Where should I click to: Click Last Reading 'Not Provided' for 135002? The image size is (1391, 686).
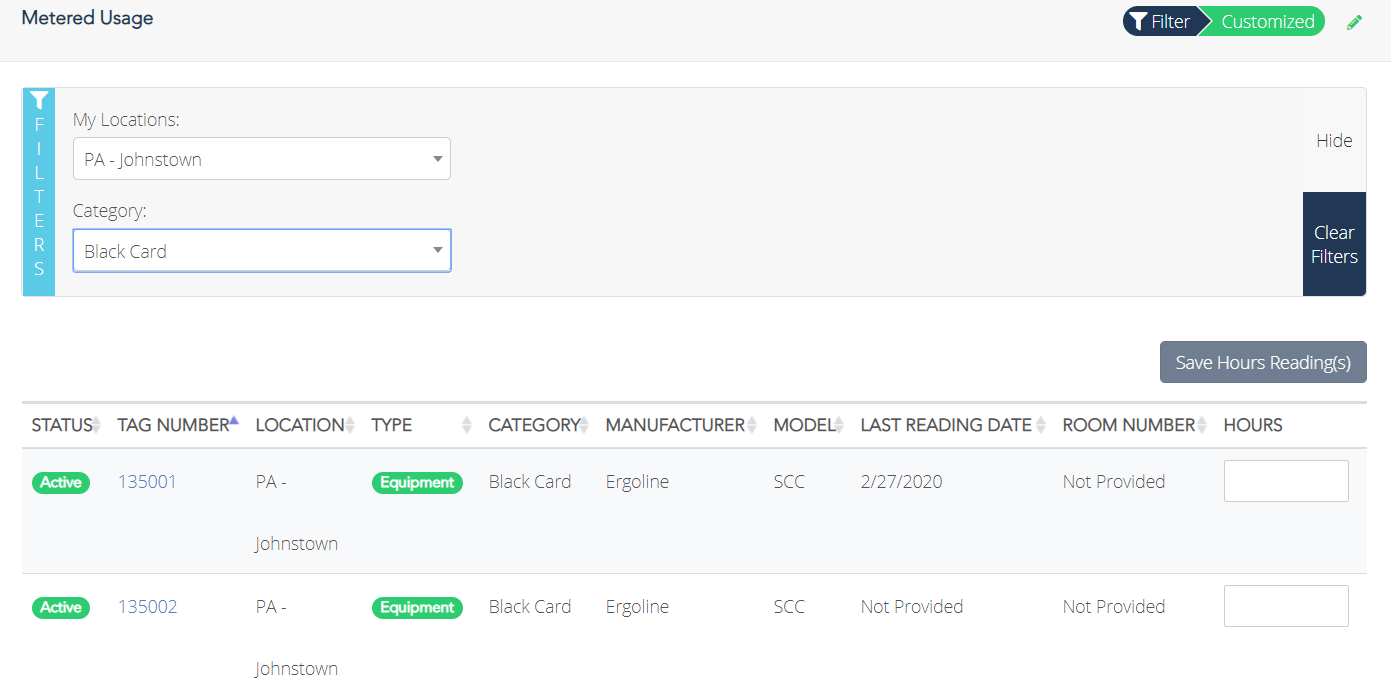pos(912,607)
